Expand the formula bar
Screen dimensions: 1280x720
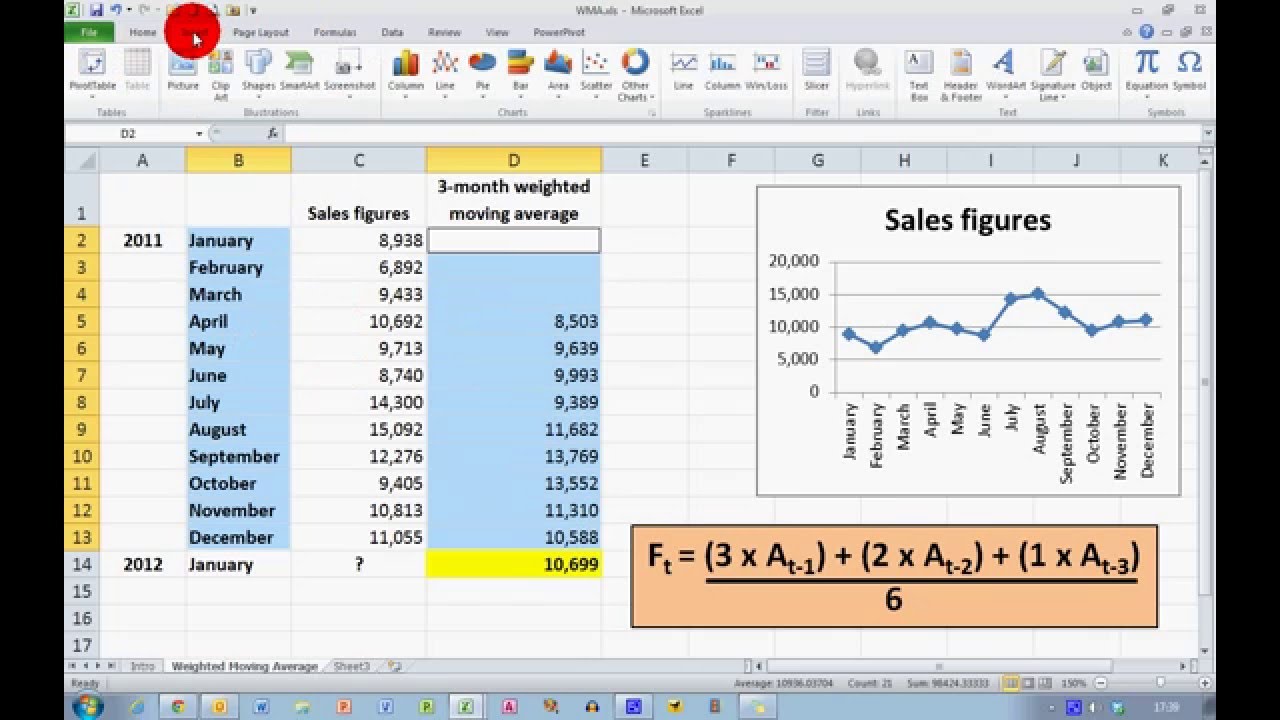click(x=1209, y=133)
